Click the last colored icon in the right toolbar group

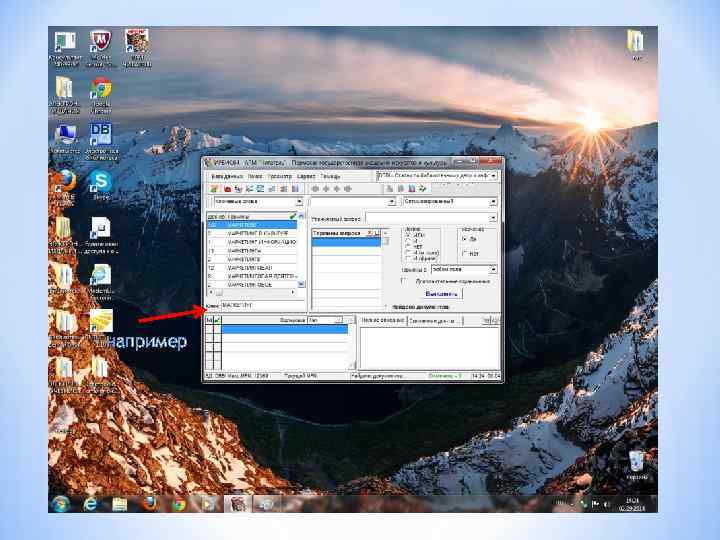click(x=422, y=189)
